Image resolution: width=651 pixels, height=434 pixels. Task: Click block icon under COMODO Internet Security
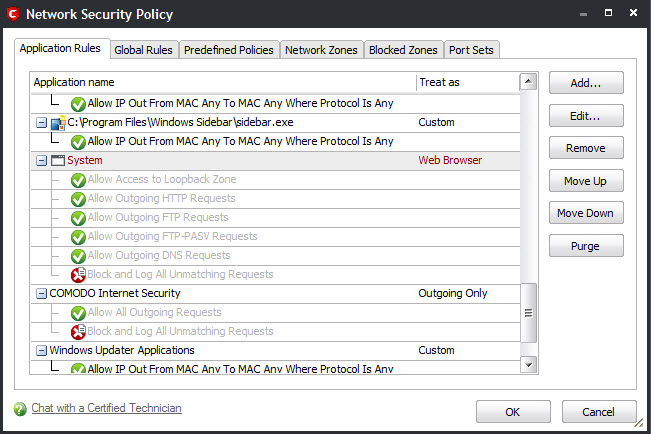pyautogui.click(x=78, y=331)
